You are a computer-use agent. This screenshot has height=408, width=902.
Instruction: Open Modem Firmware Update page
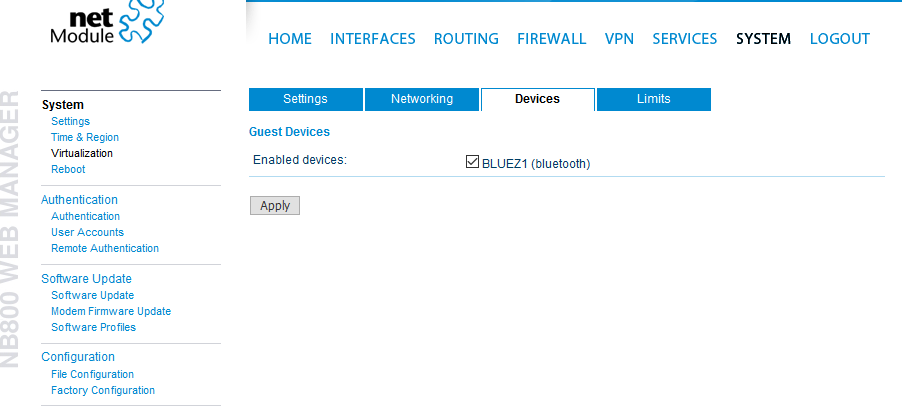tap(111, 311)
